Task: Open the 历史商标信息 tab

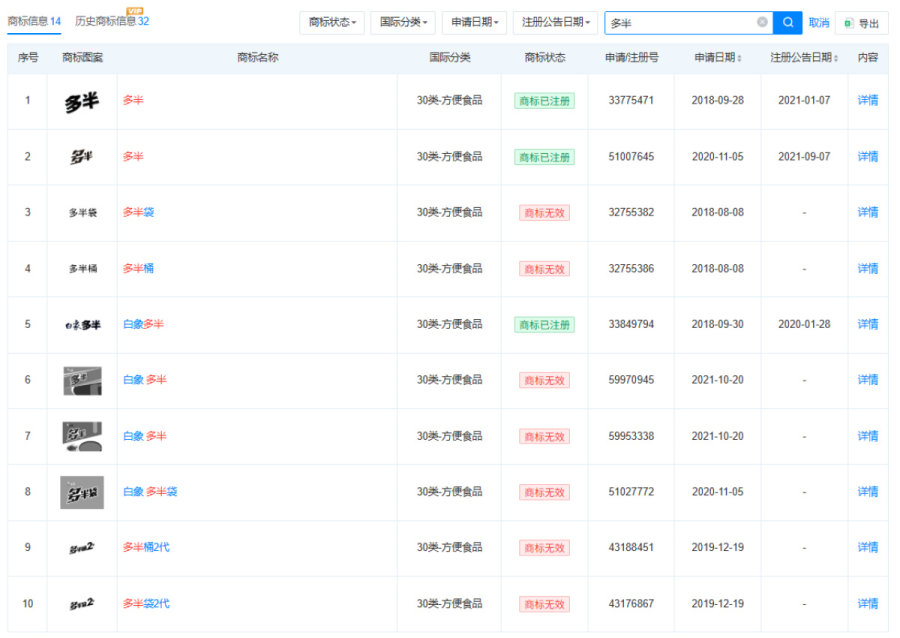Action: [x=111, y=21]
